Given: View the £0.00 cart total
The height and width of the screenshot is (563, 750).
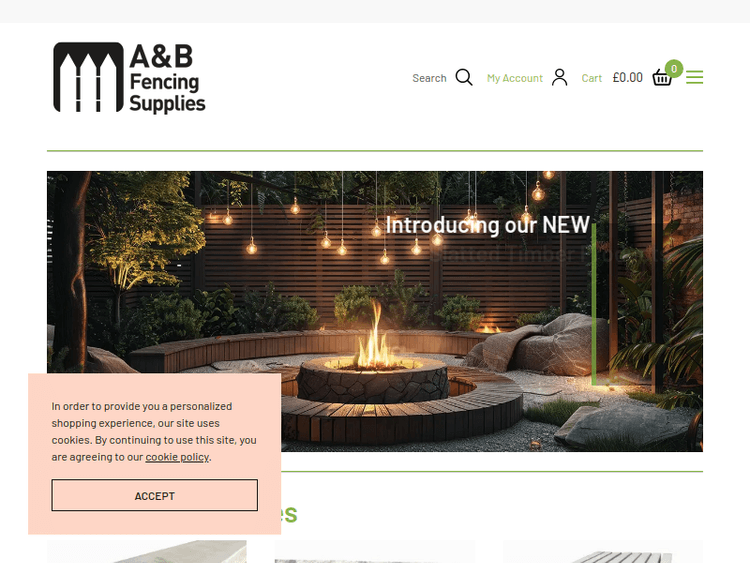Looking at the screenshot, I should (x=628, y=77).
